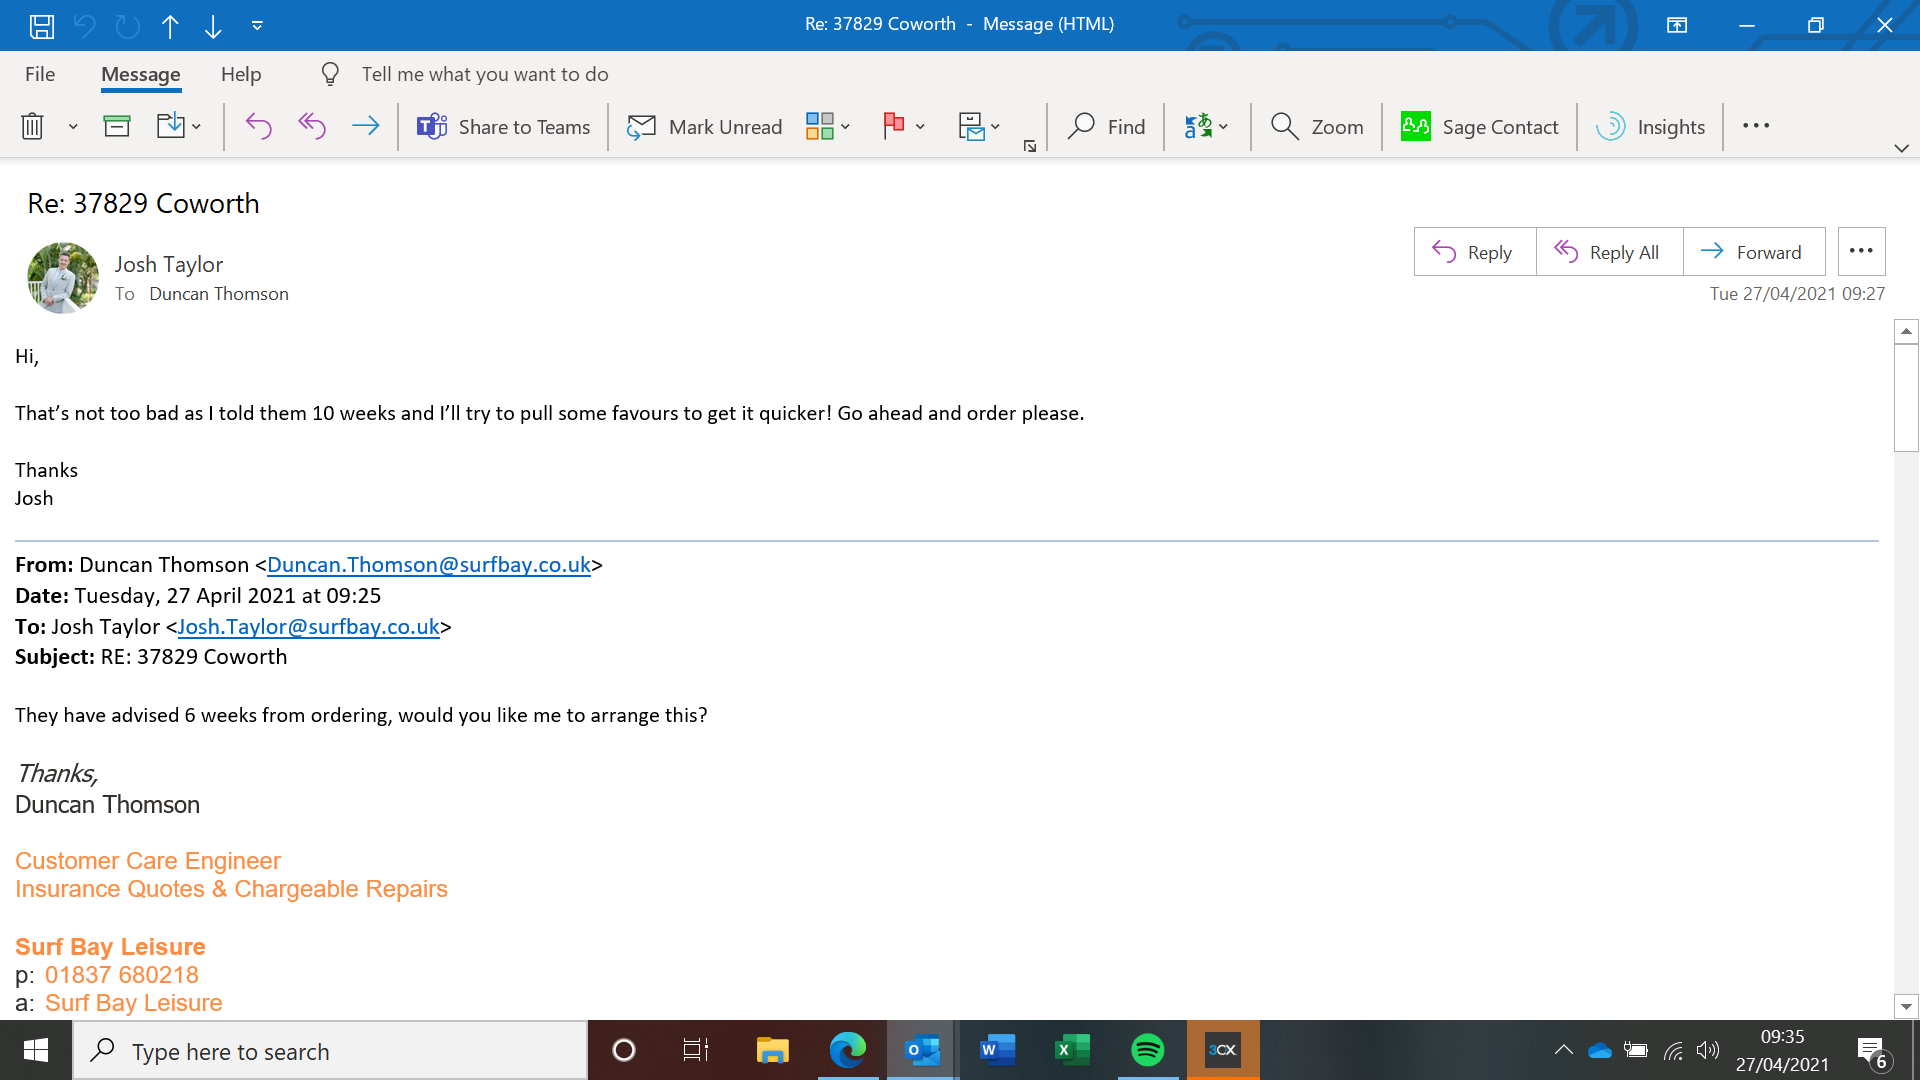
Task: Go to previous item with up arrow
Action: pyautogui.click(x=170, y=26)
